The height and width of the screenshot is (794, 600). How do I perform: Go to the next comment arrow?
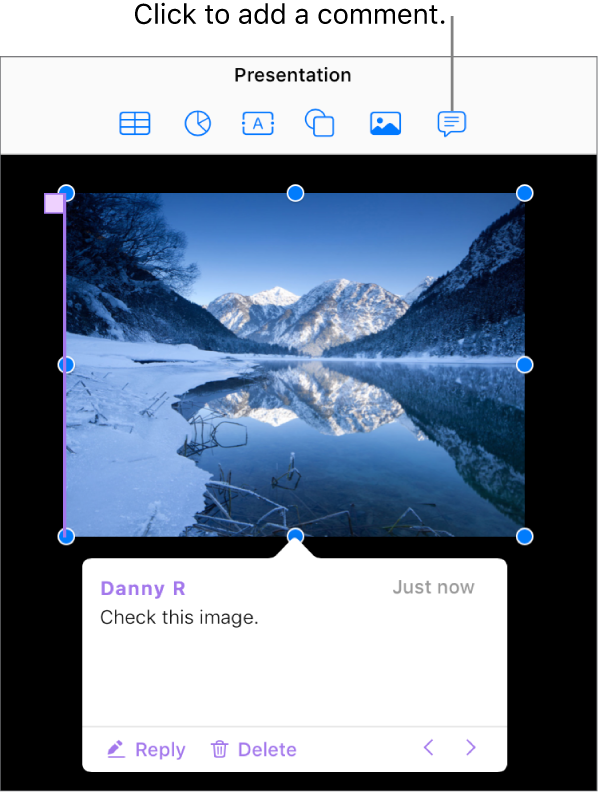471,747
